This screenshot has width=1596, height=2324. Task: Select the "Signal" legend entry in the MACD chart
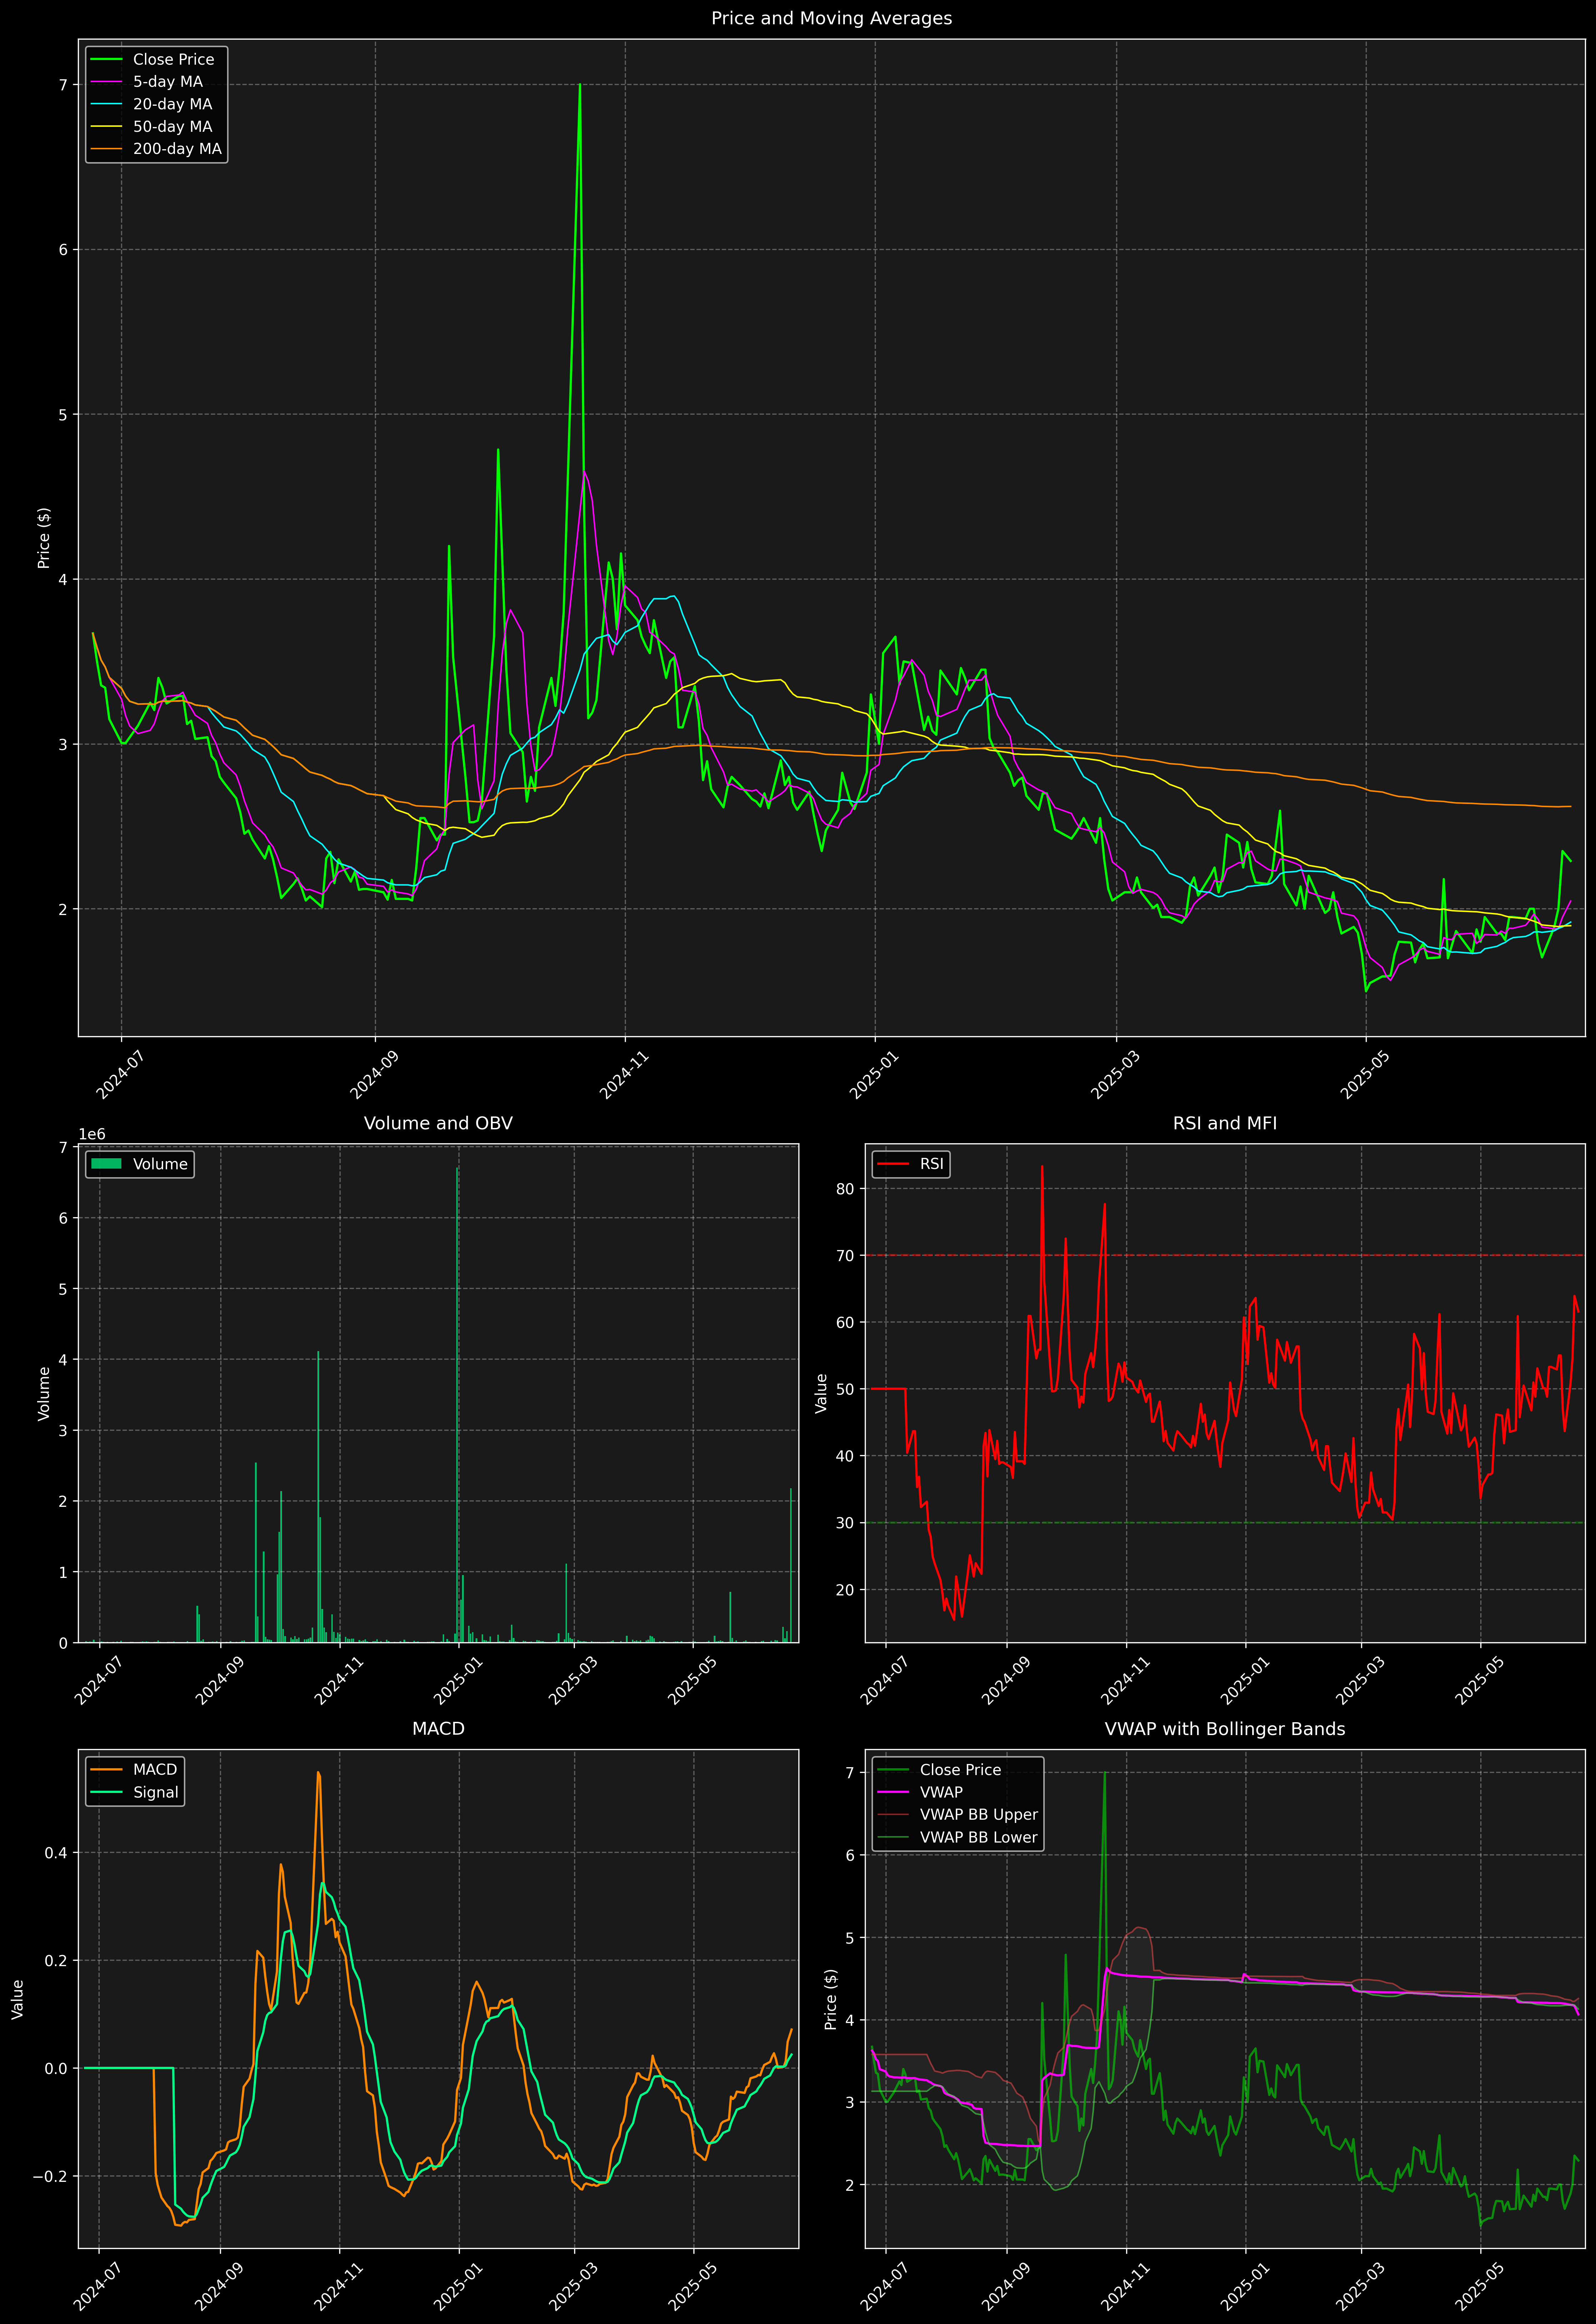(x=156, y=1793)
